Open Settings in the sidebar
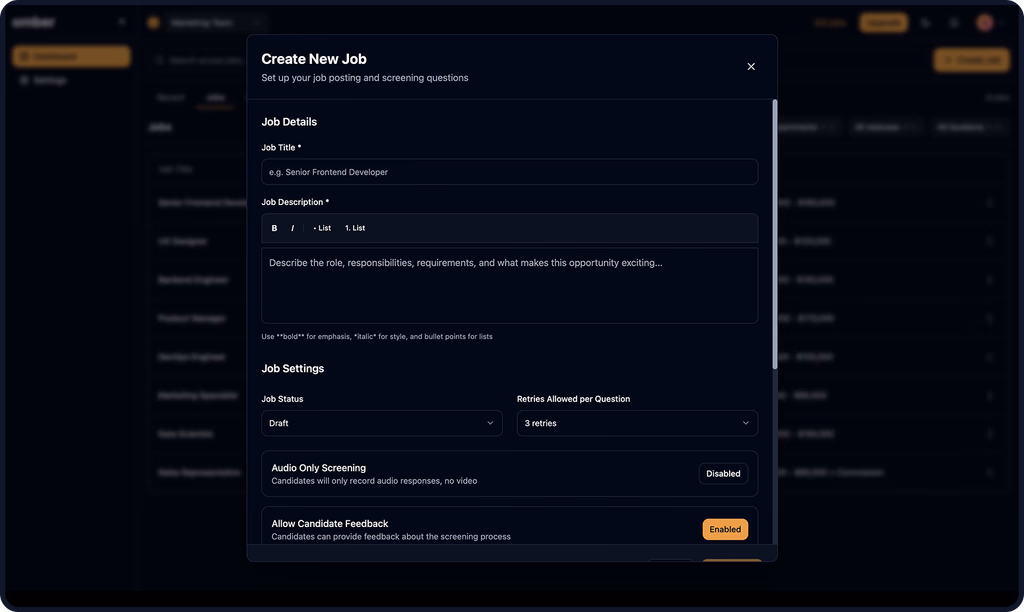This screenshot has height=612, width=1024. 50,80
